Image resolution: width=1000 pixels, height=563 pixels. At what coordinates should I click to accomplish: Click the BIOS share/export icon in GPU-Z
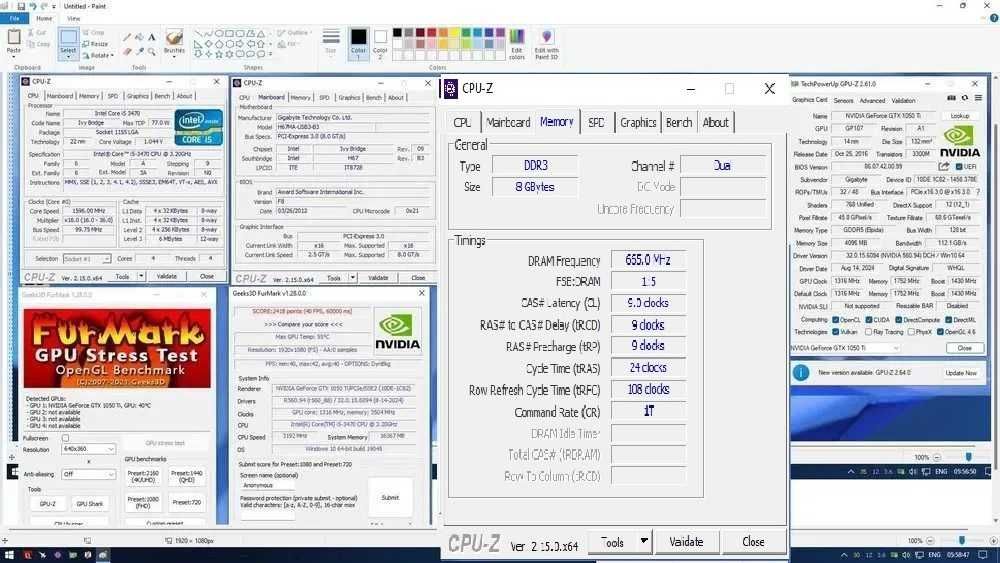click(x=943, y=166)
